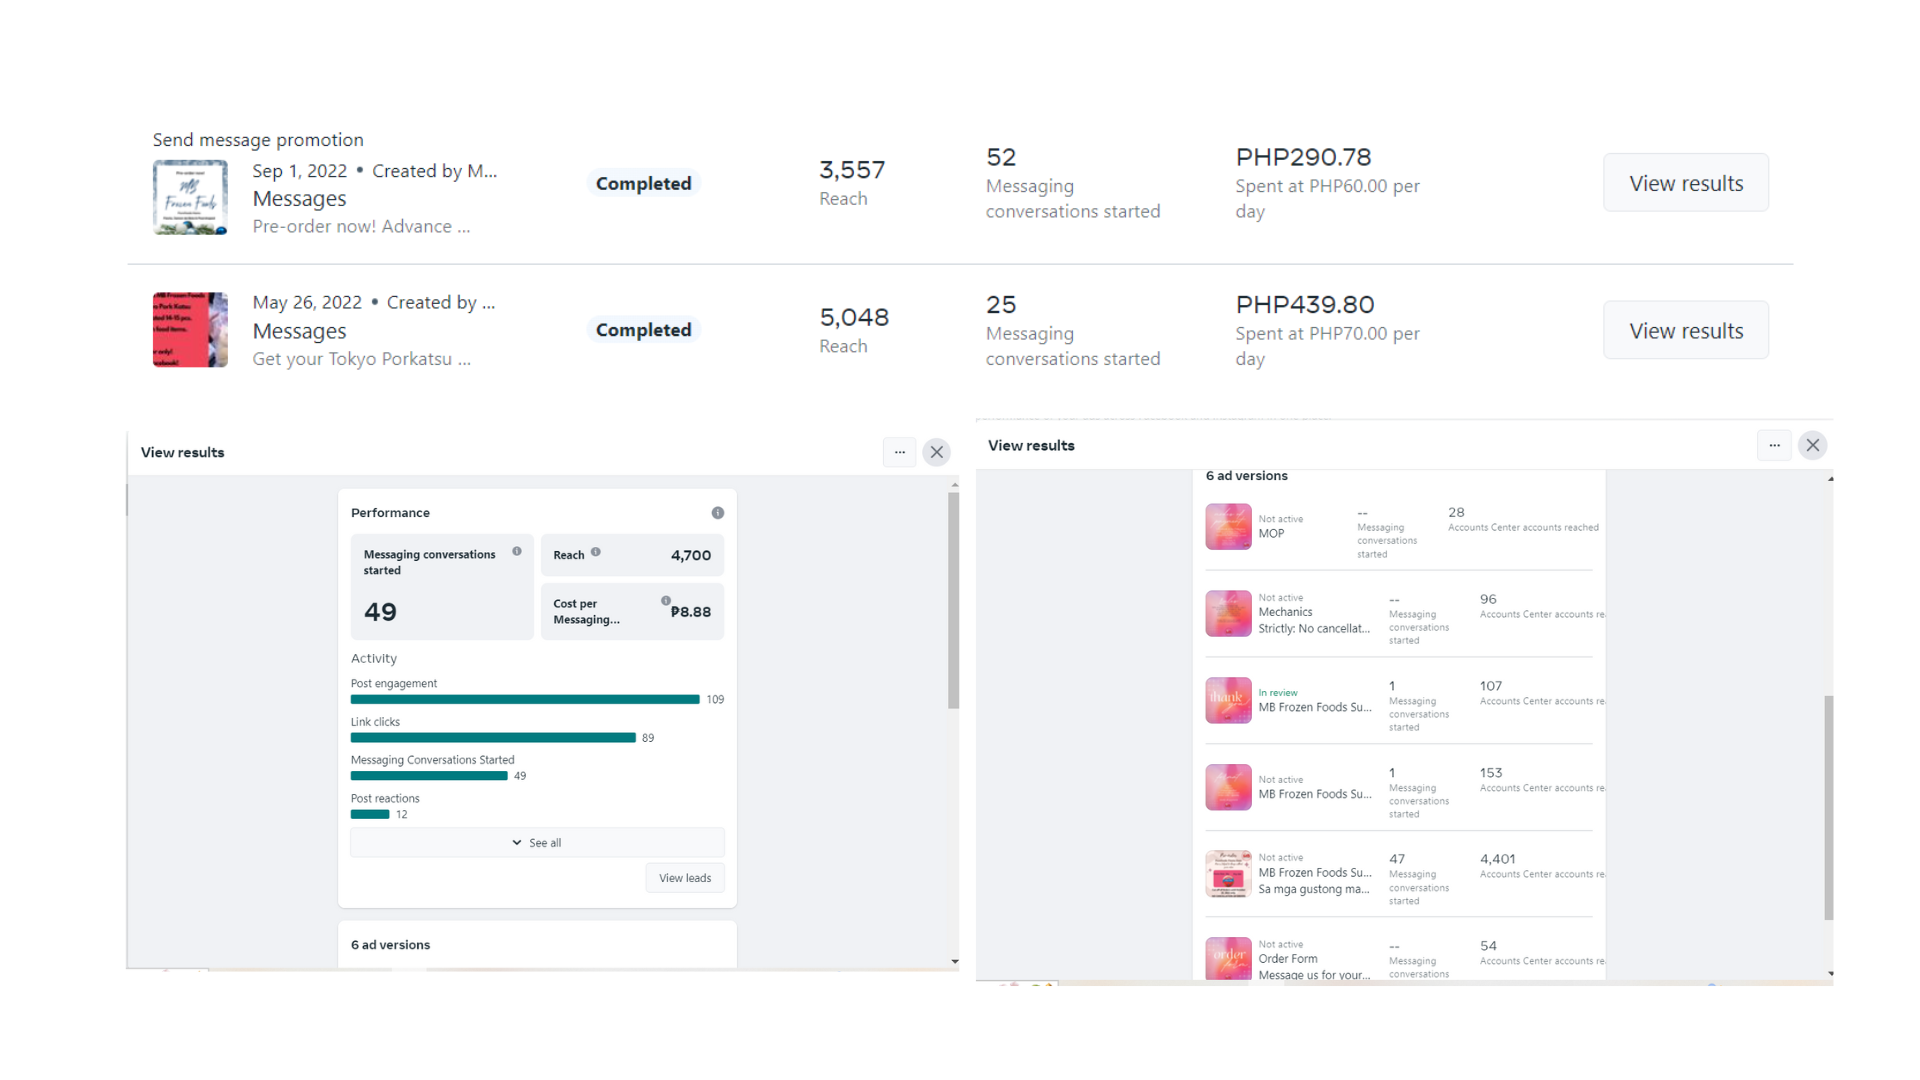This screenshot has width=1920, height=1080.
Task: View results for May 26, 2022 promotion
Action: pos(1685,331)
